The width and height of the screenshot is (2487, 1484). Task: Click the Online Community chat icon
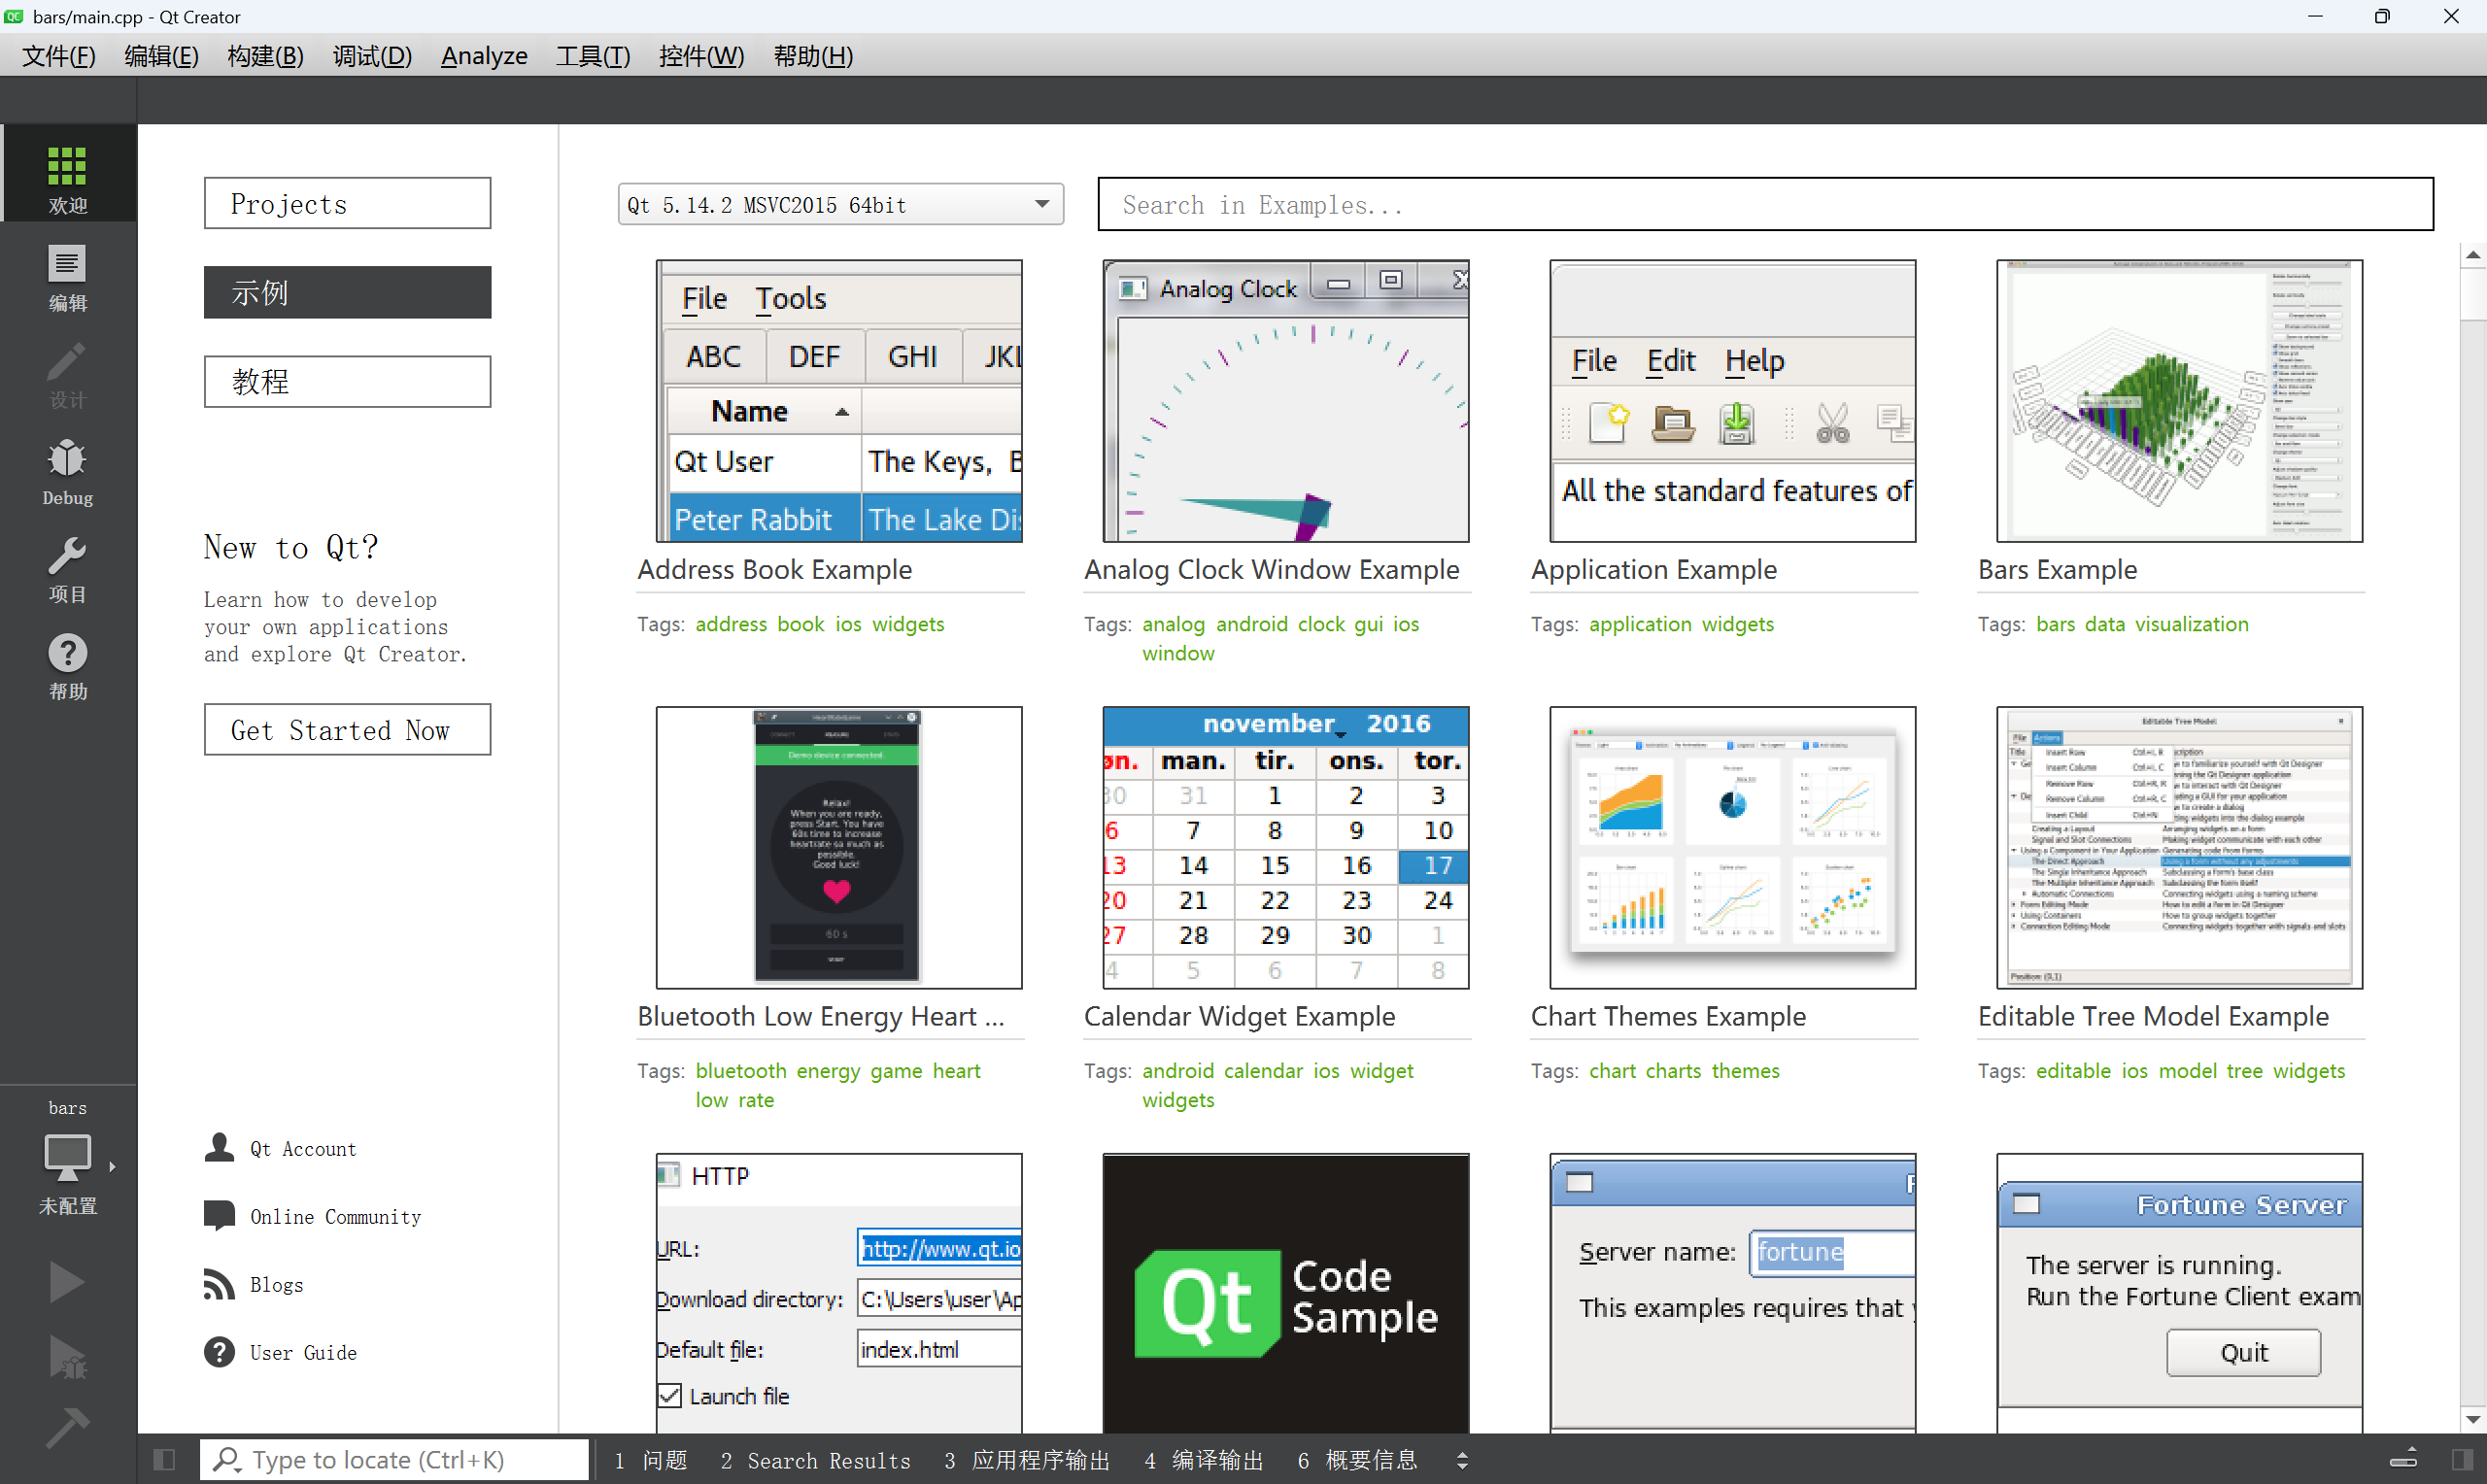coord(219,1215)
